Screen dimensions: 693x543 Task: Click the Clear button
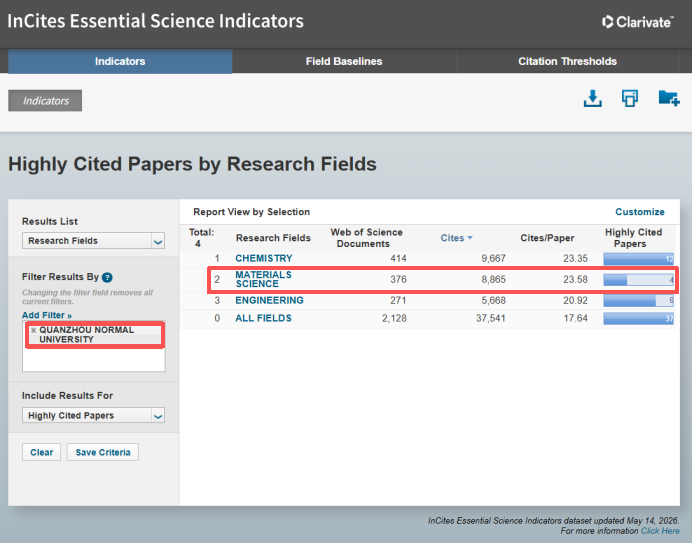pos(42,452)
